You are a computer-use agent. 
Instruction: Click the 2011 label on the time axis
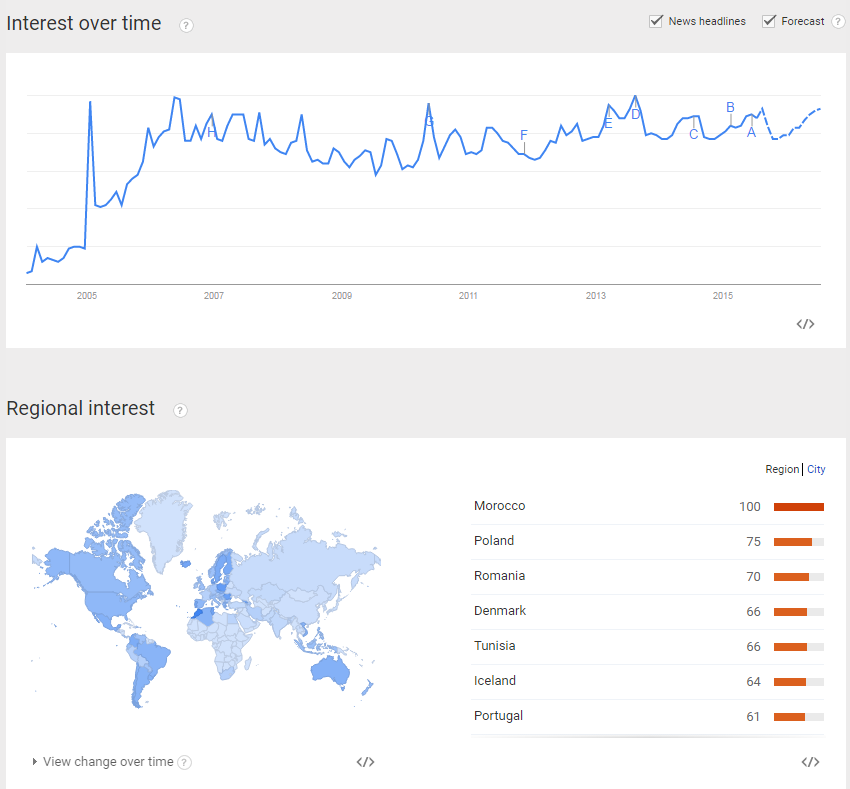tap(468, 296)
